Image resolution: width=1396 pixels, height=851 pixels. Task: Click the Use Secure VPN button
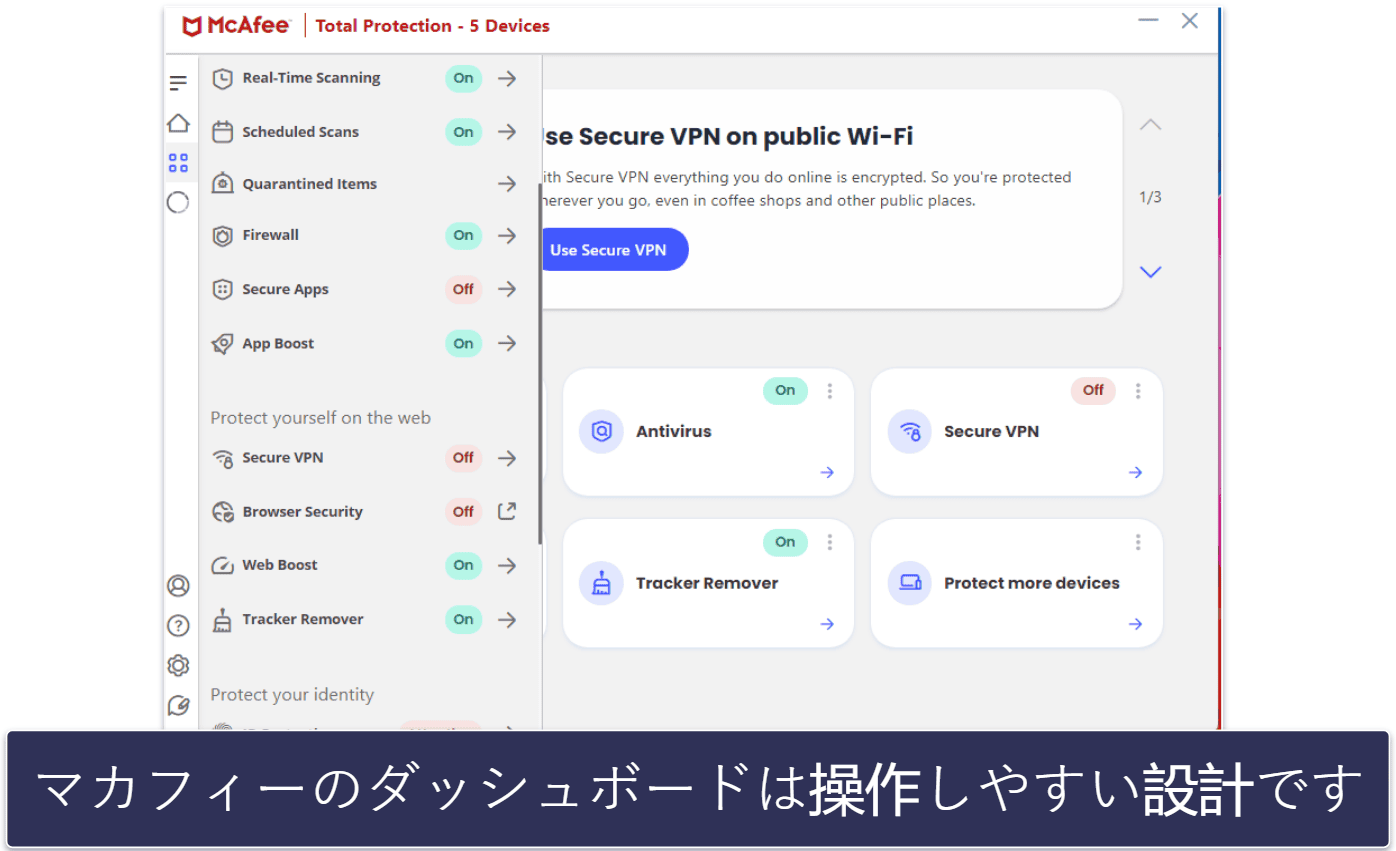[613, 250]
